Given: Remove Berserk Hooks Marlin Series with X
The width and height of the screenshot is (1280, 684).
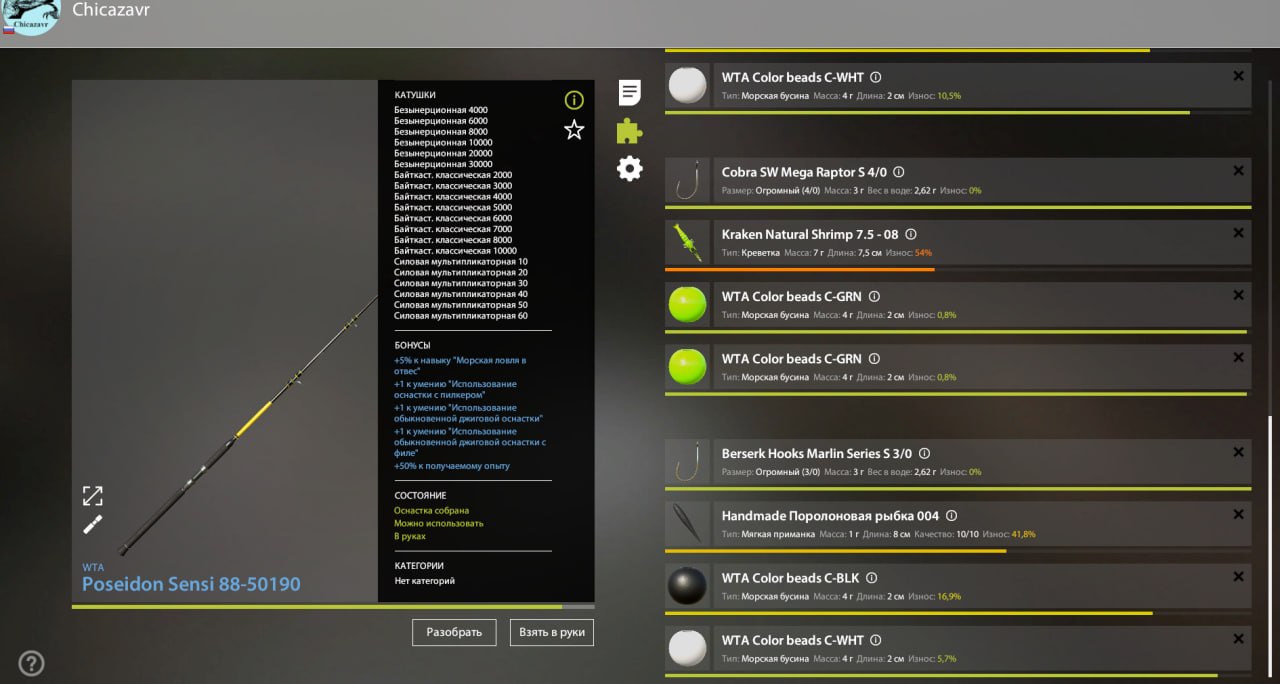Looking at the screenshot, I should pos(1238,452).
